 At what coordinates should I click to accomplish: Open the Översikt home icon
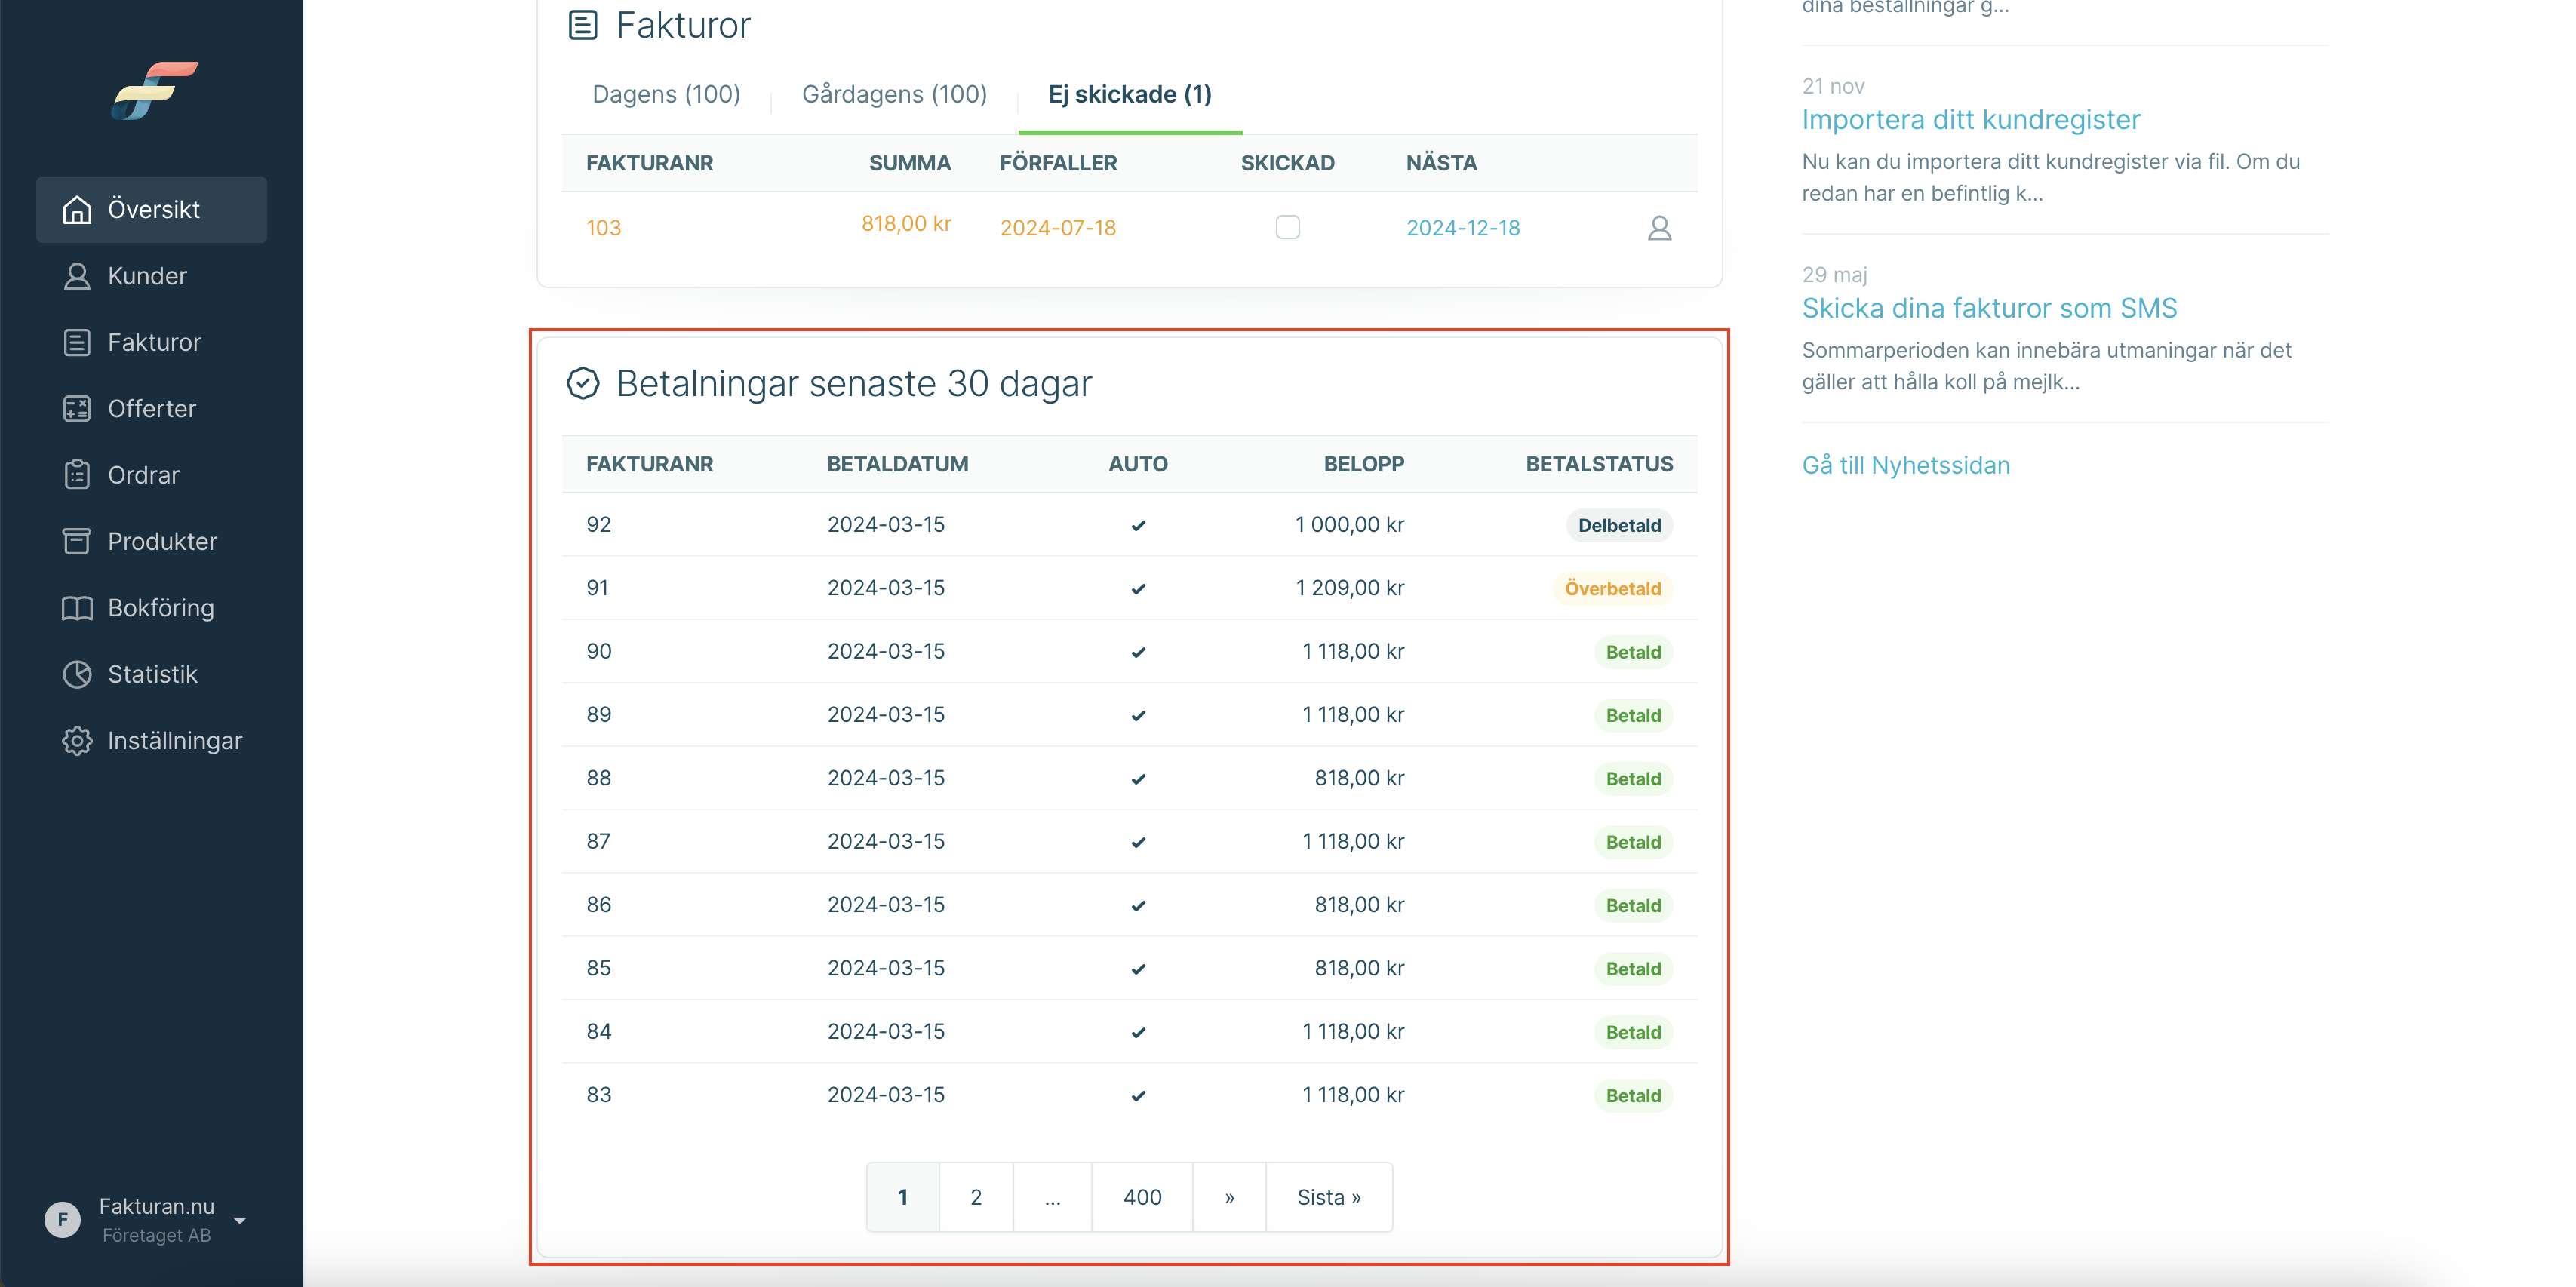(77, 210)
